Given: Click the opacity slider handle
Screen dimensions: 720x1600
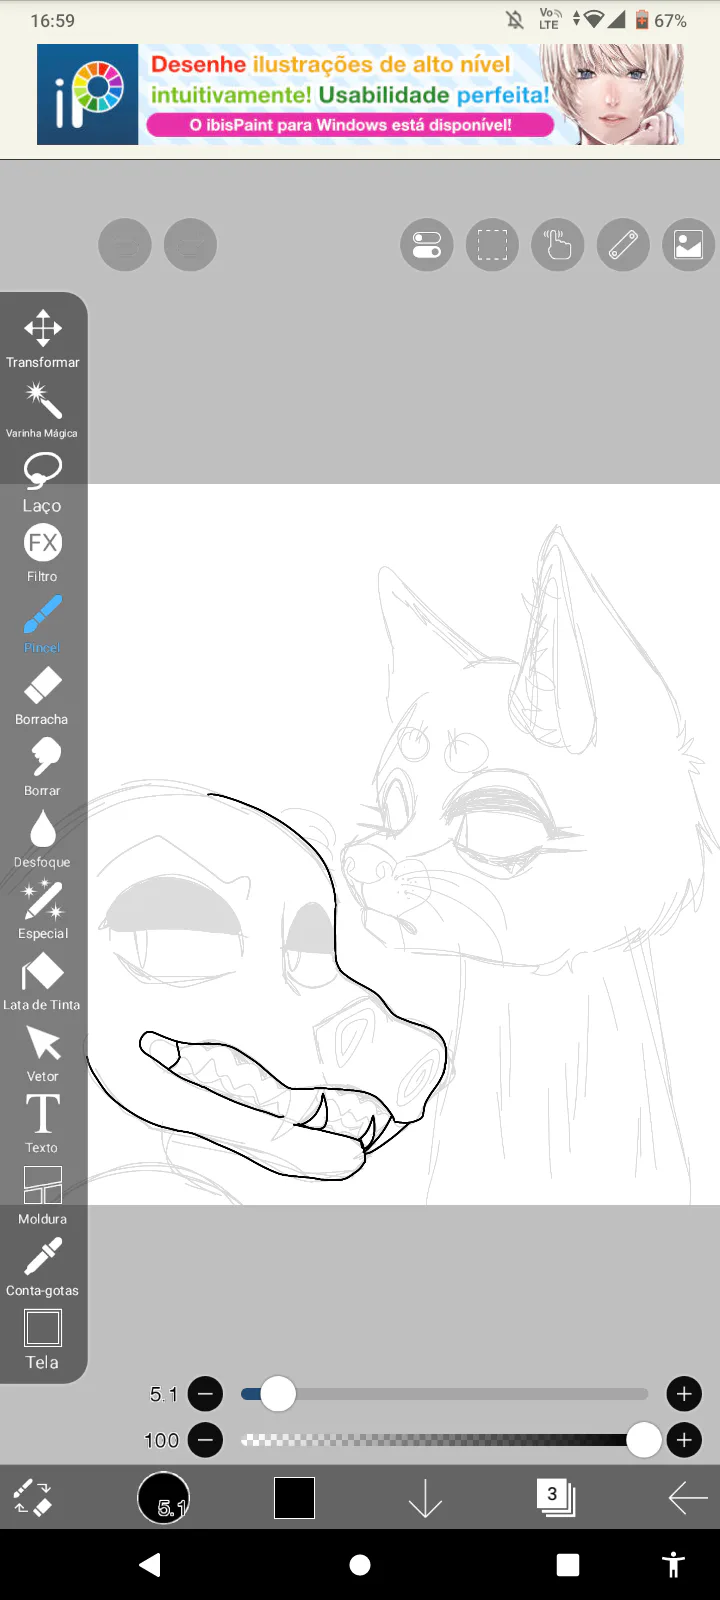Looking at the screenshot, I should 644,1440.
